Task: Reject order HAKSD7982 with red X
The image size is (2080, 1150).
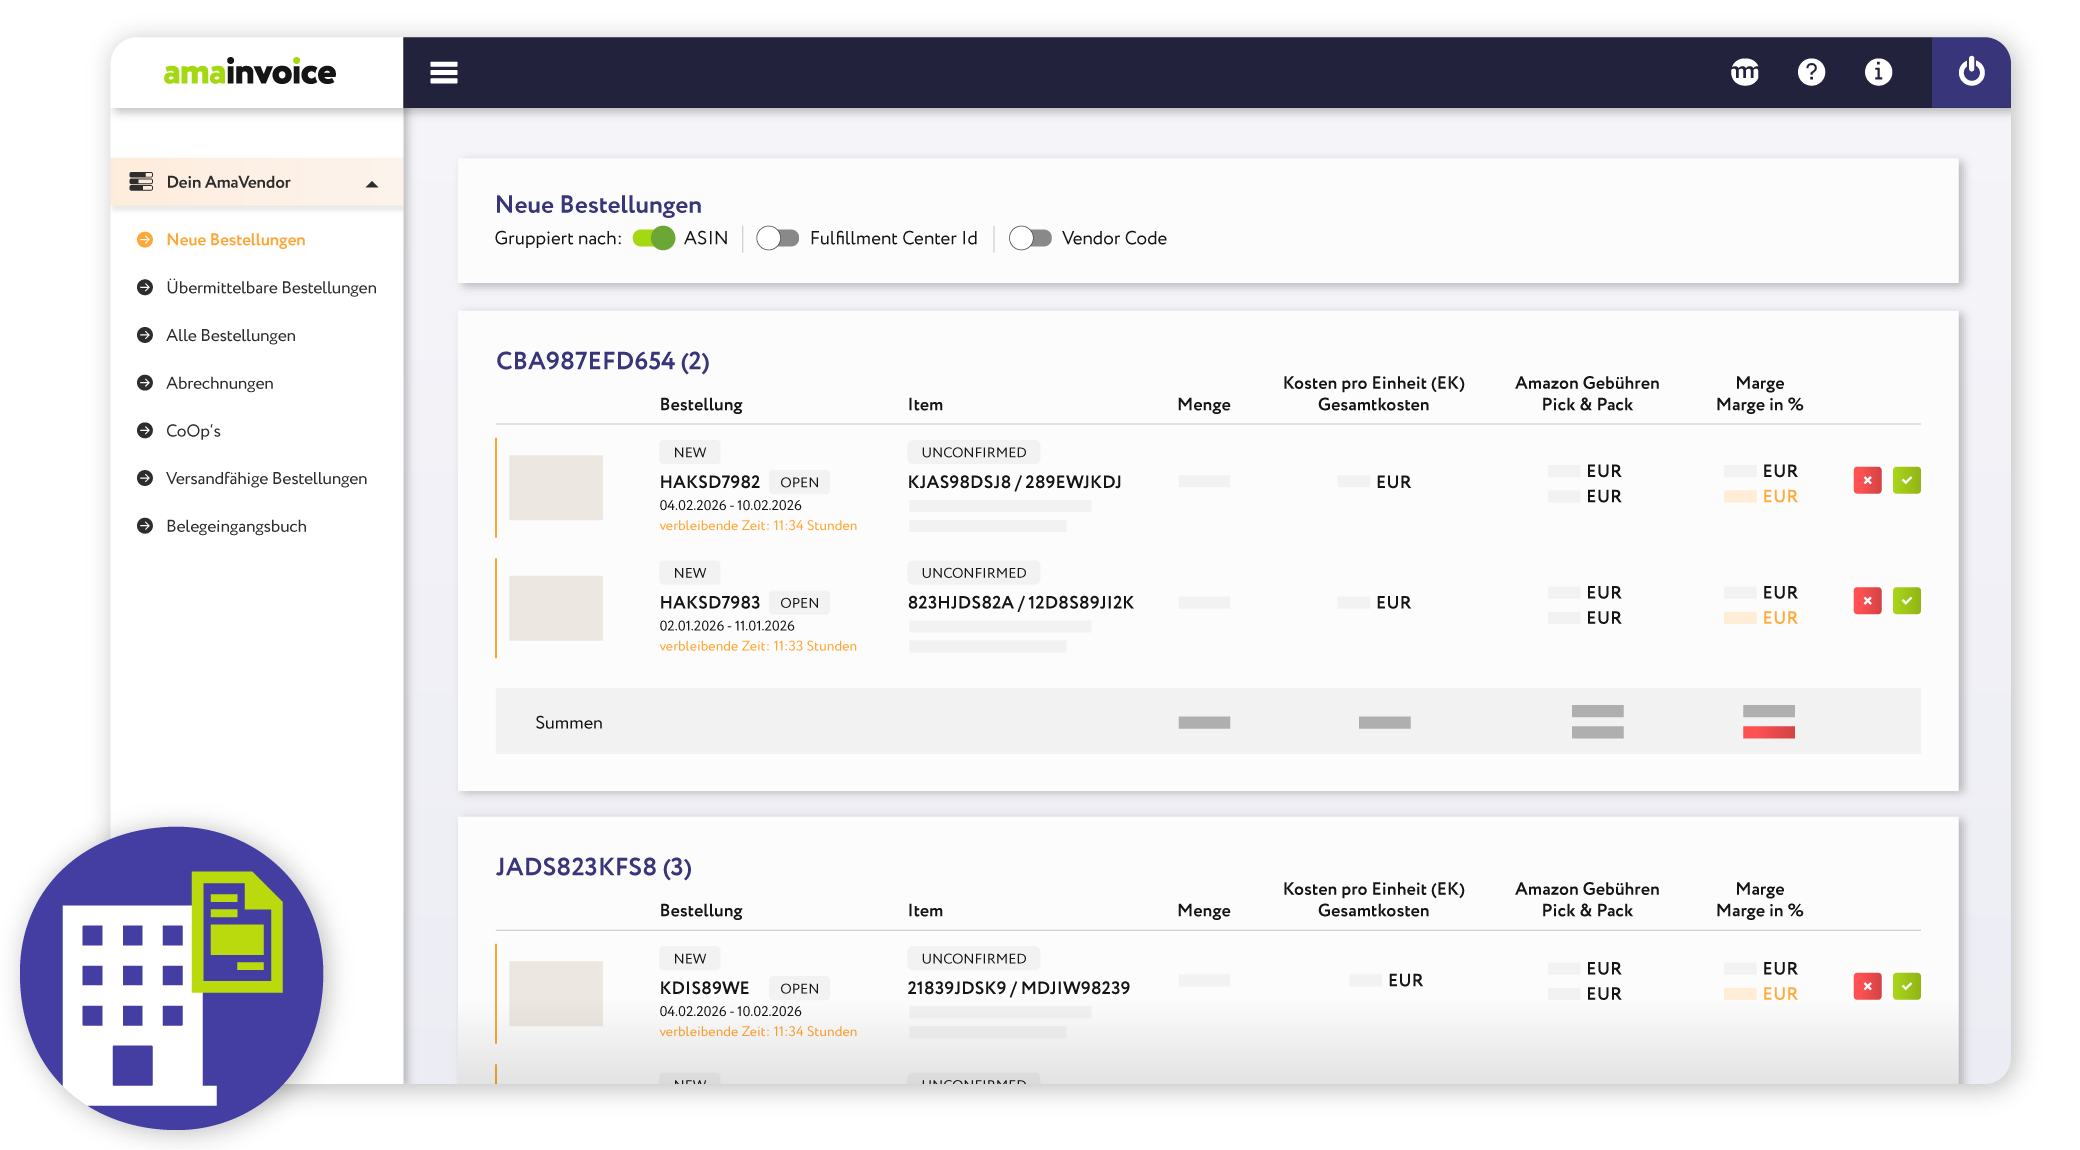Action: coord(1867,481)
